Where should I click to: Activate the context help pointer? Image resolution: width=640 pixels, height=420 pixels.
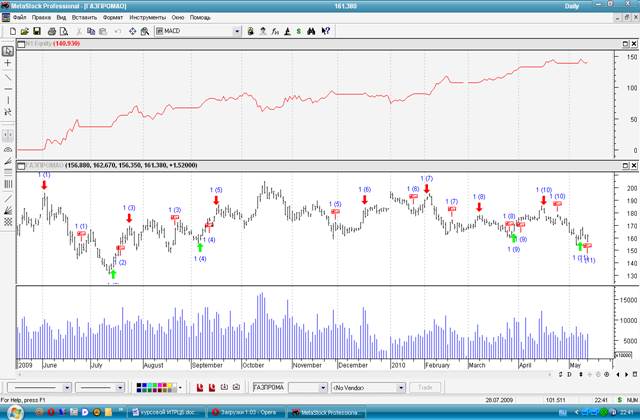(325, 31)
